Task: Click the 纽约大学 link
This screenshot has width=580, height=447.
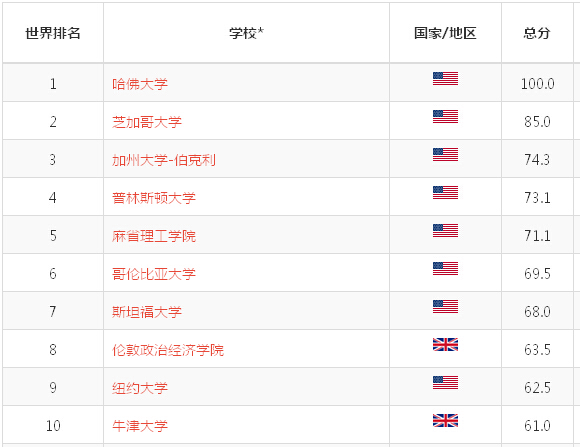Action: (x=140, y=388)
